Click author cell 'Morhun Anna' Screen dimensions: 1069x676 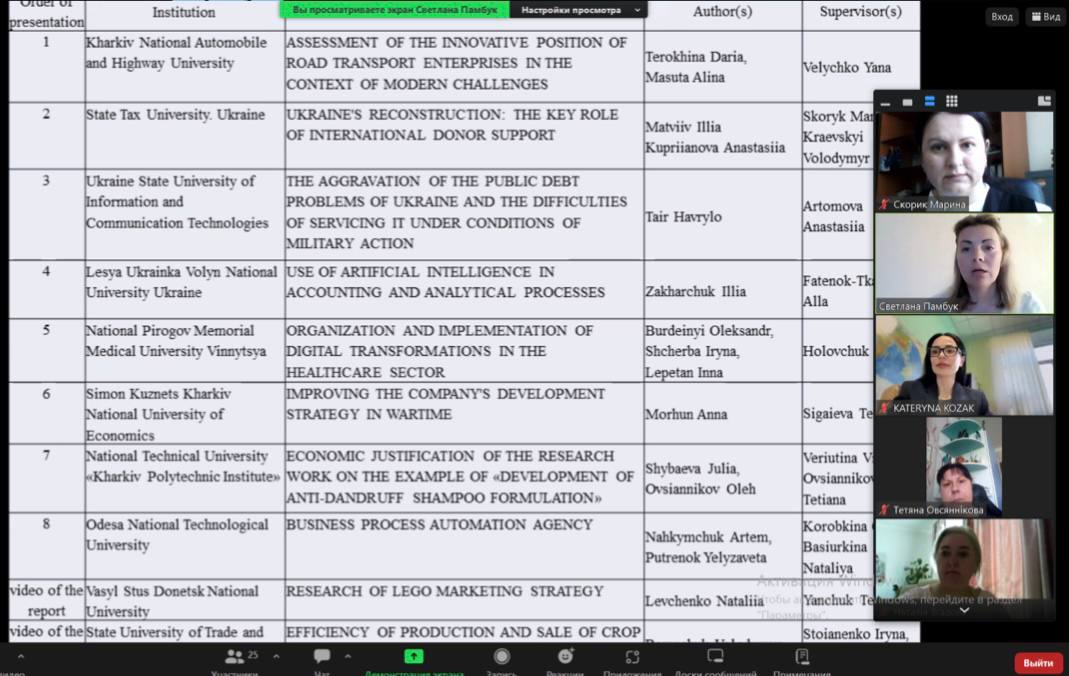click(723, 414)
